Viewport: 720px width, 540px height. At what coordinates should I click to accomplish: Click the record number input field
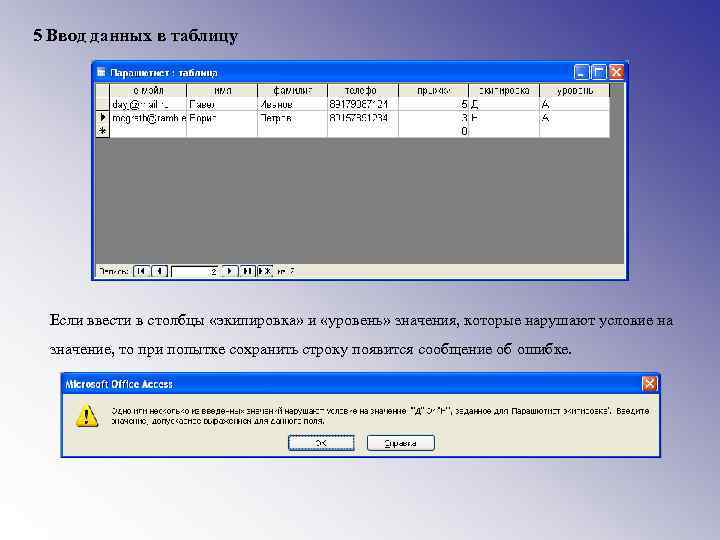[195, 271]
